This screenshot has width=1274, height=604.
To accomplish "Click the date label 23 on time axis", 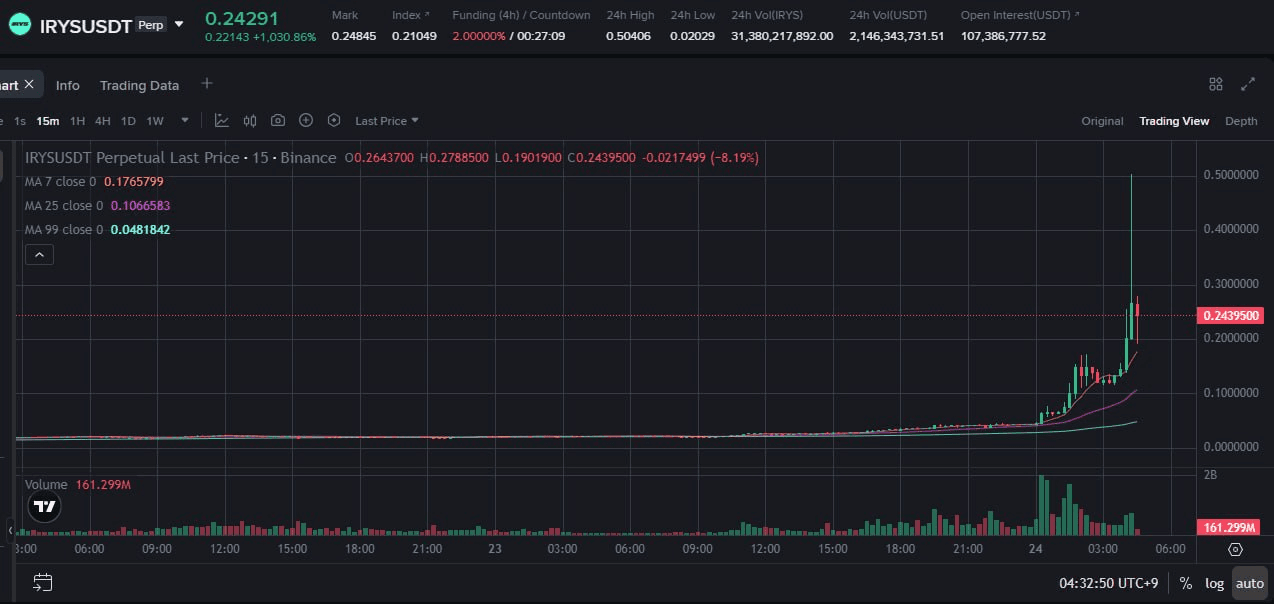I will click(494, 549).
